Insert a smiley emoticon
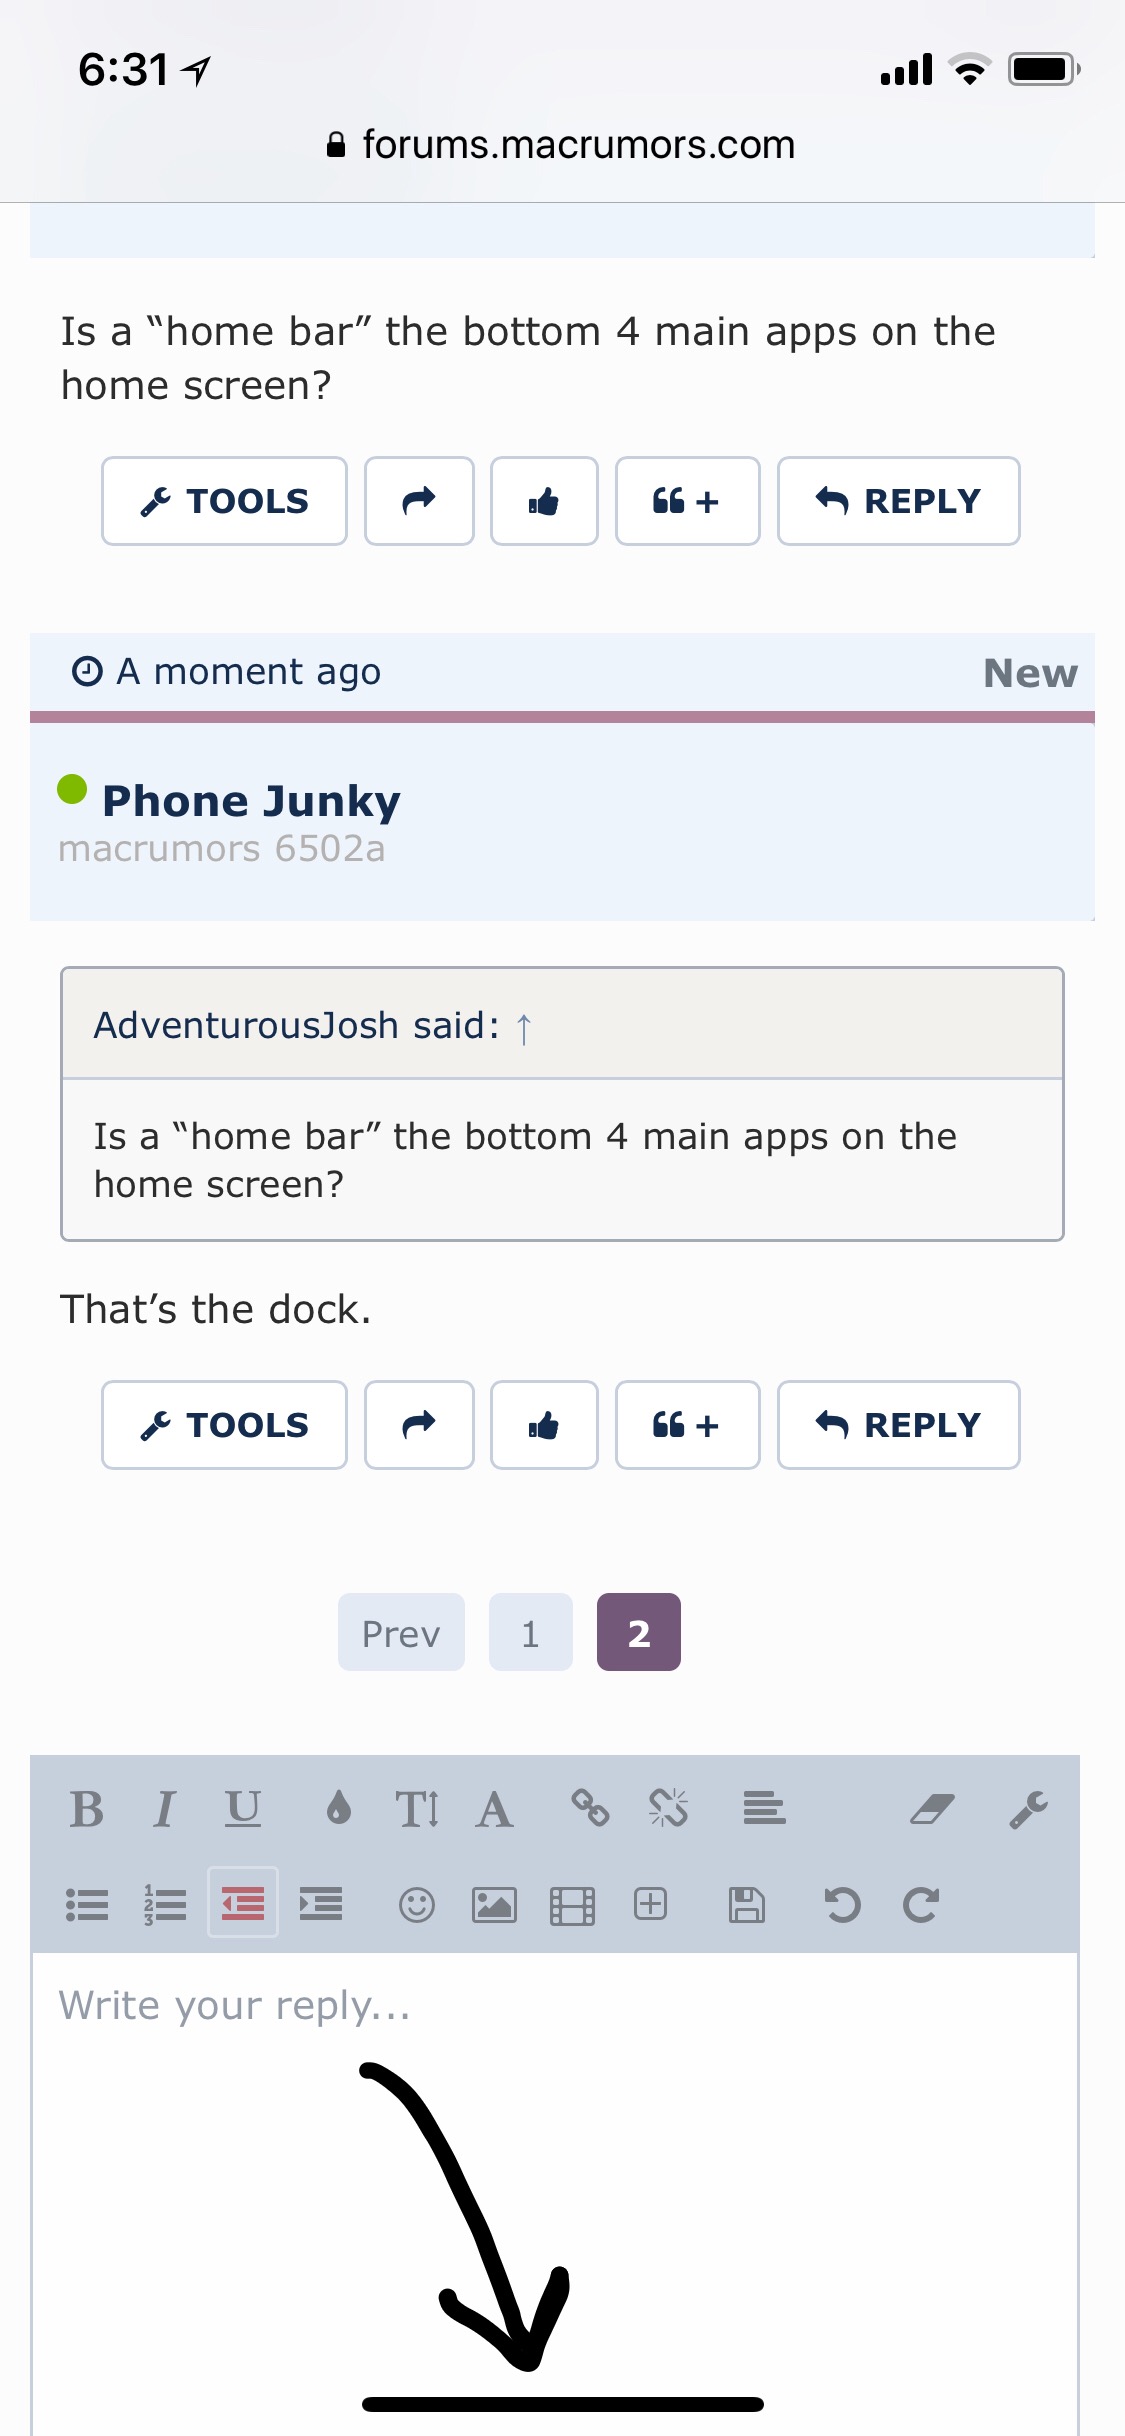1125x2436 pixels. coord(417,1905)
